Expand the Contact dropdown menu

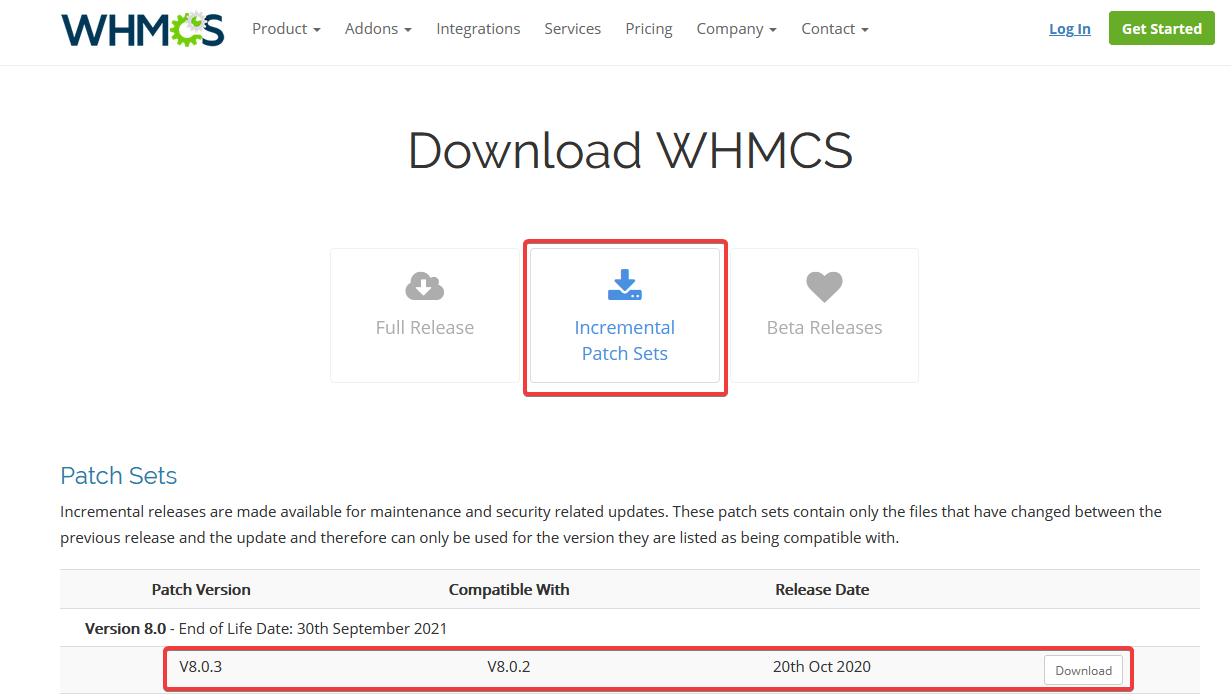[x=835, y=29]
